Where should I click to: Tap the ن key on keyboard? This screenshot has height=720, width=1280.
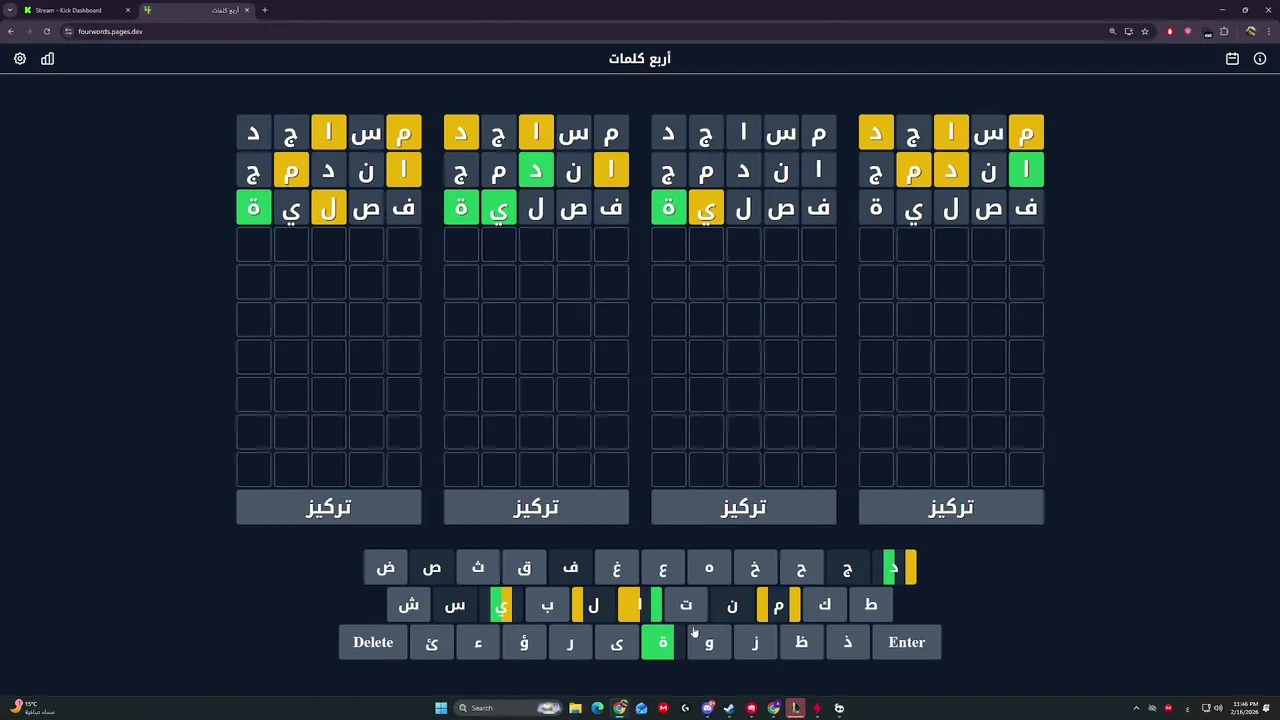(732, 605)
